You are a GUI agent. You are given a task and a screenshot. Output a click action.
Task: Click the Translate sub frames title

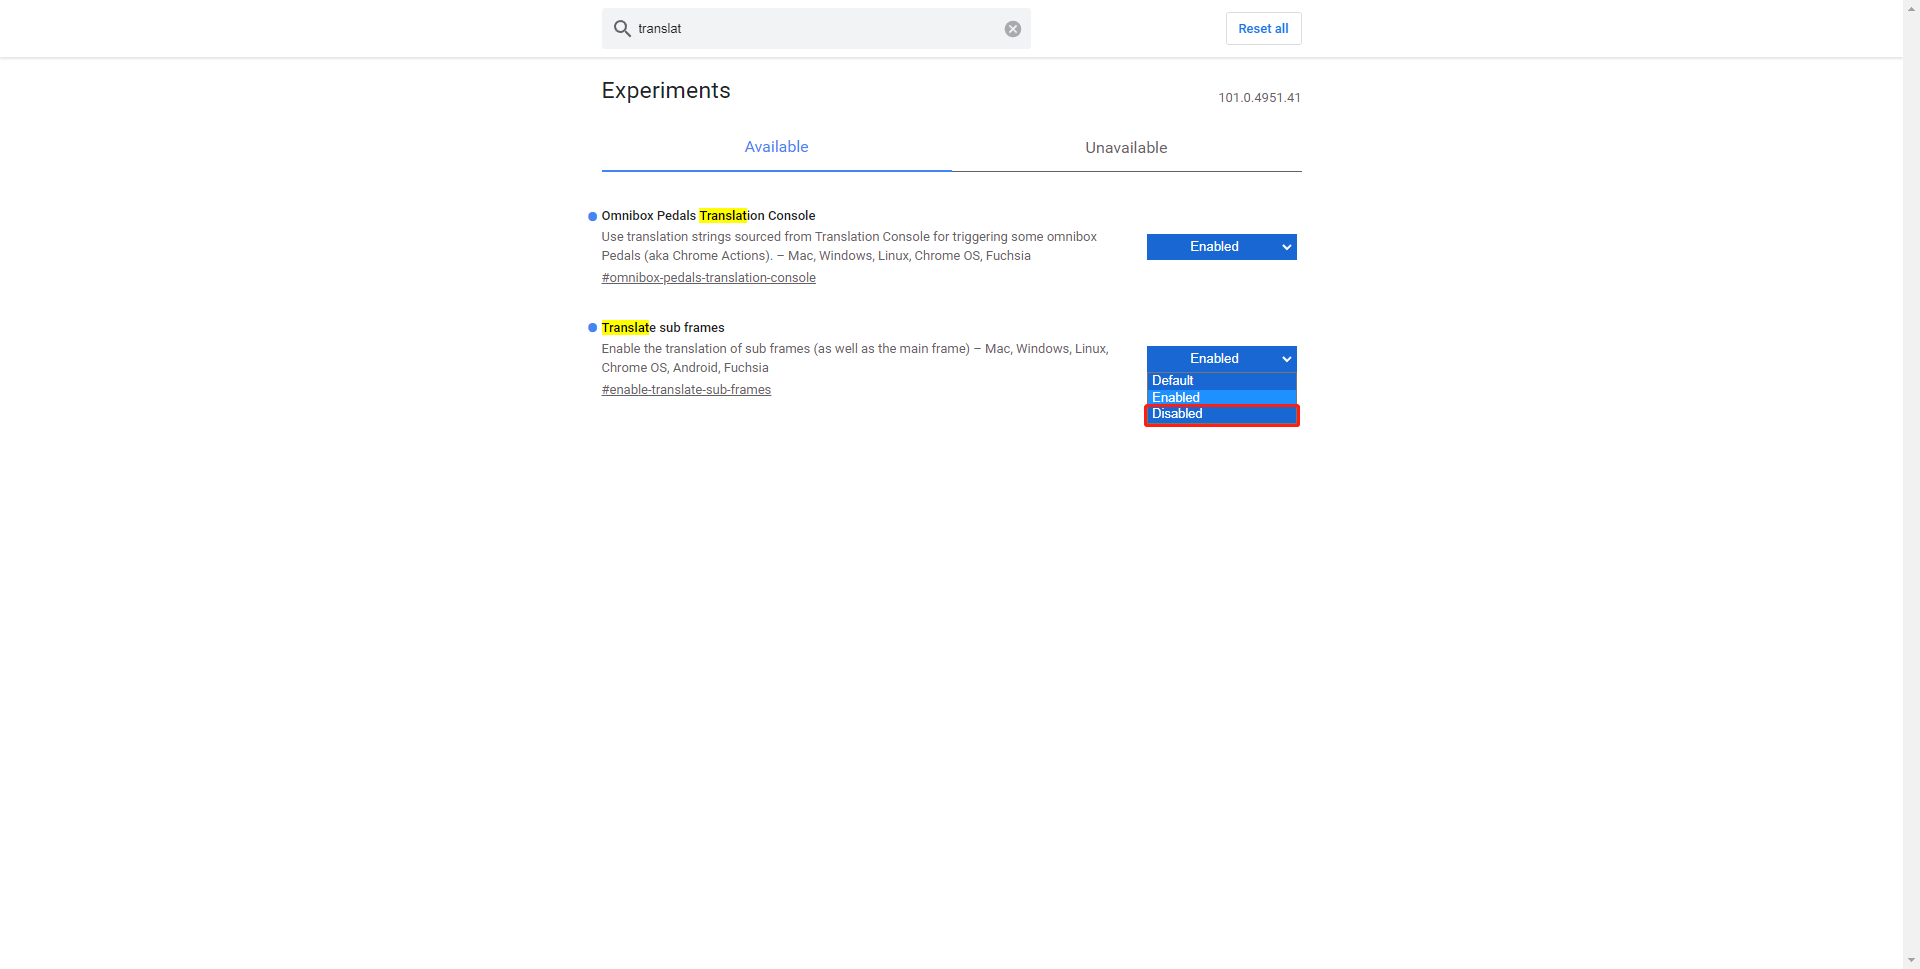[x=663, y=328]
